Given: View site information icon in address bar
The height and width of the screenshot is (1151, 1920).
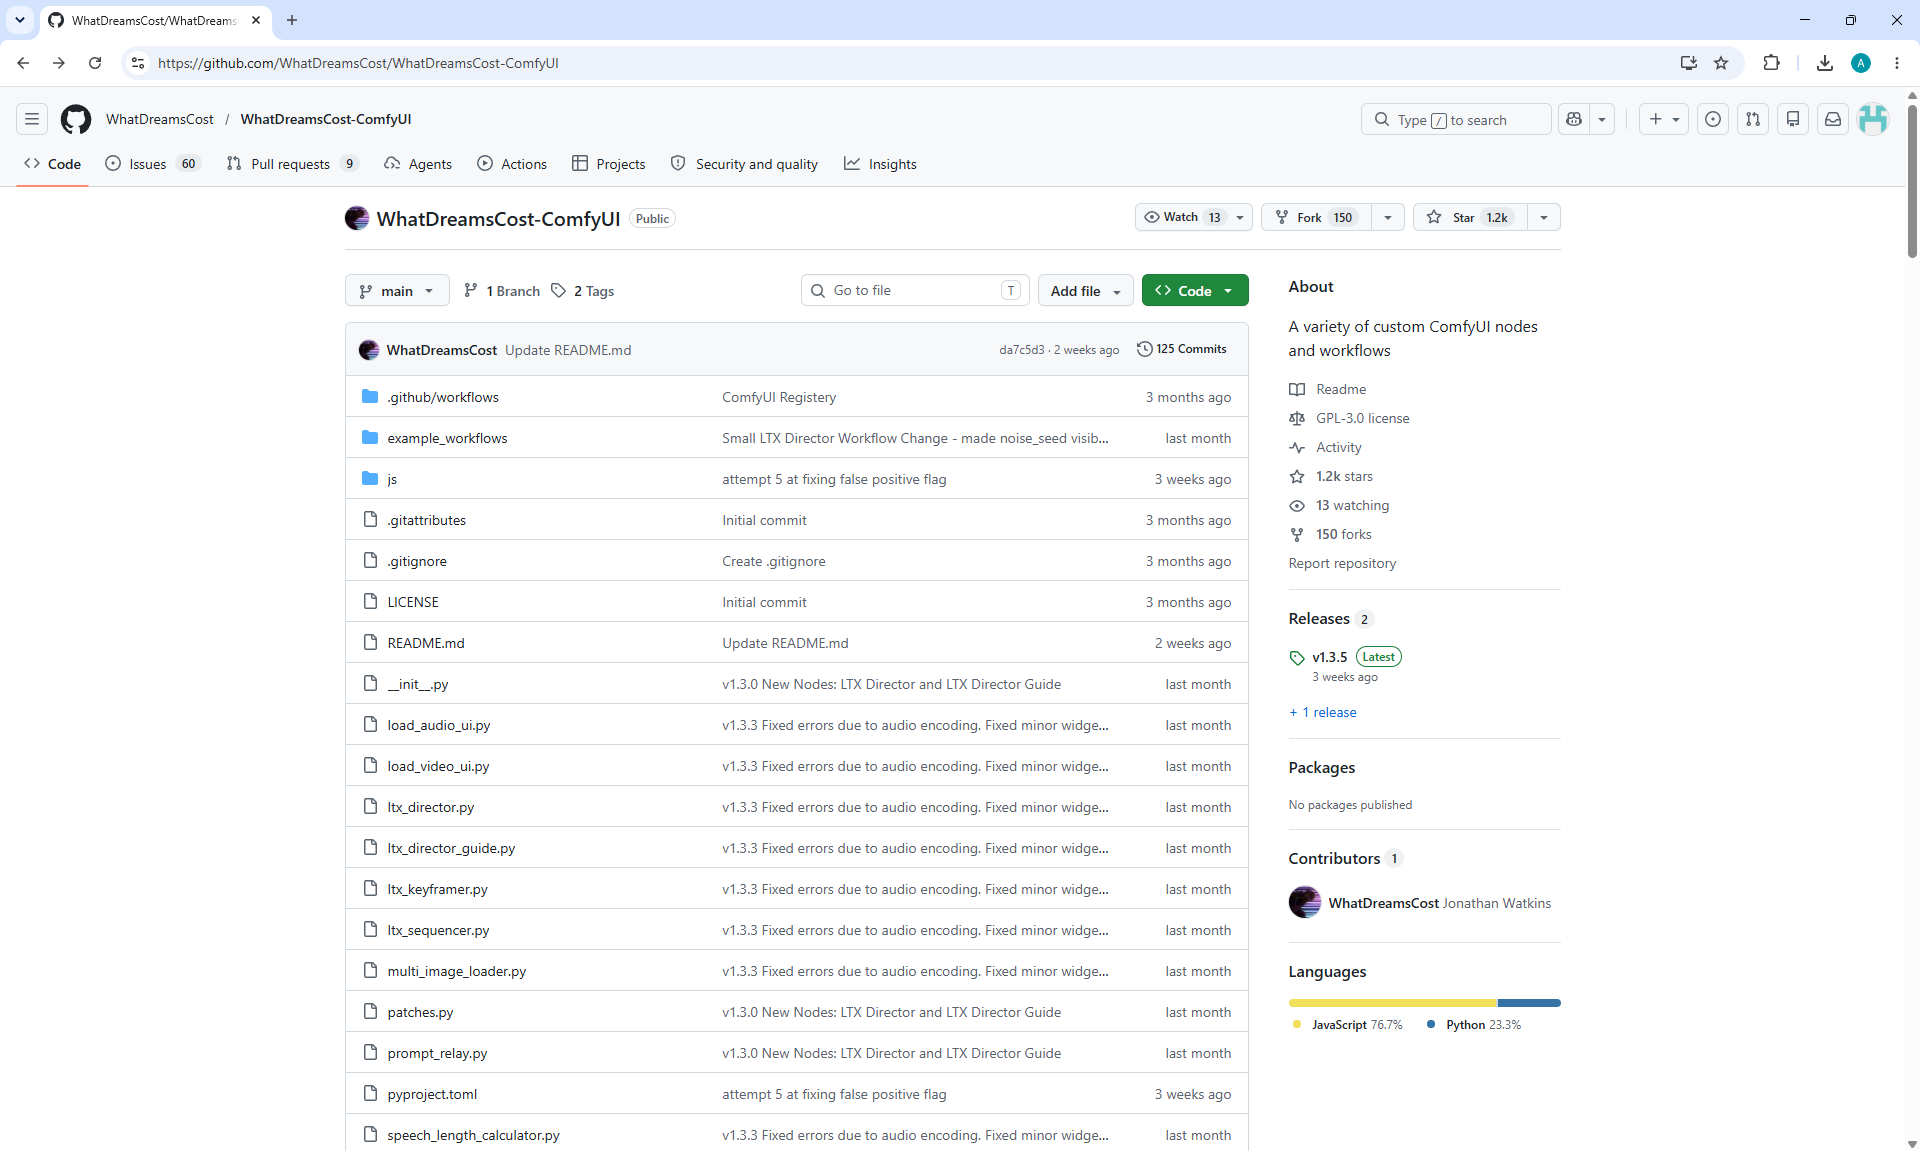Looking at the screenshot, I should coord(138,63).
